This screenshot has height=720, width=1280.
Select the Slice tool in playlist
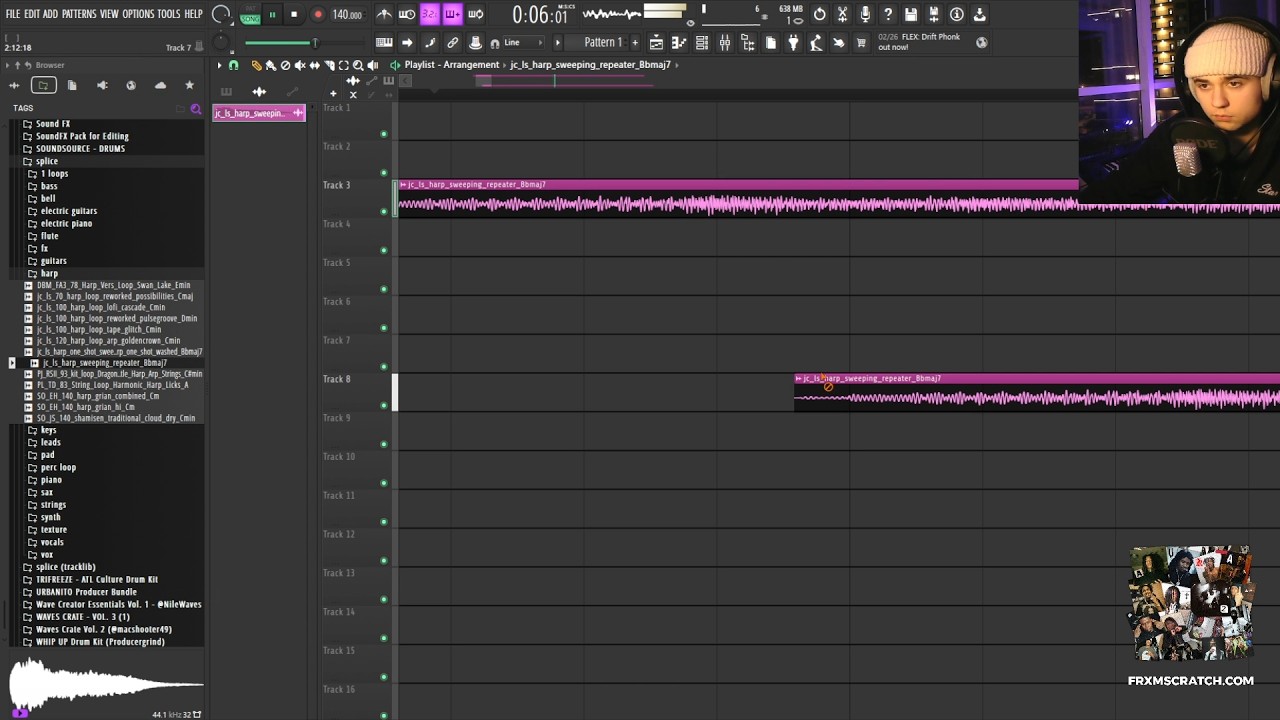(x=329, y=65)
